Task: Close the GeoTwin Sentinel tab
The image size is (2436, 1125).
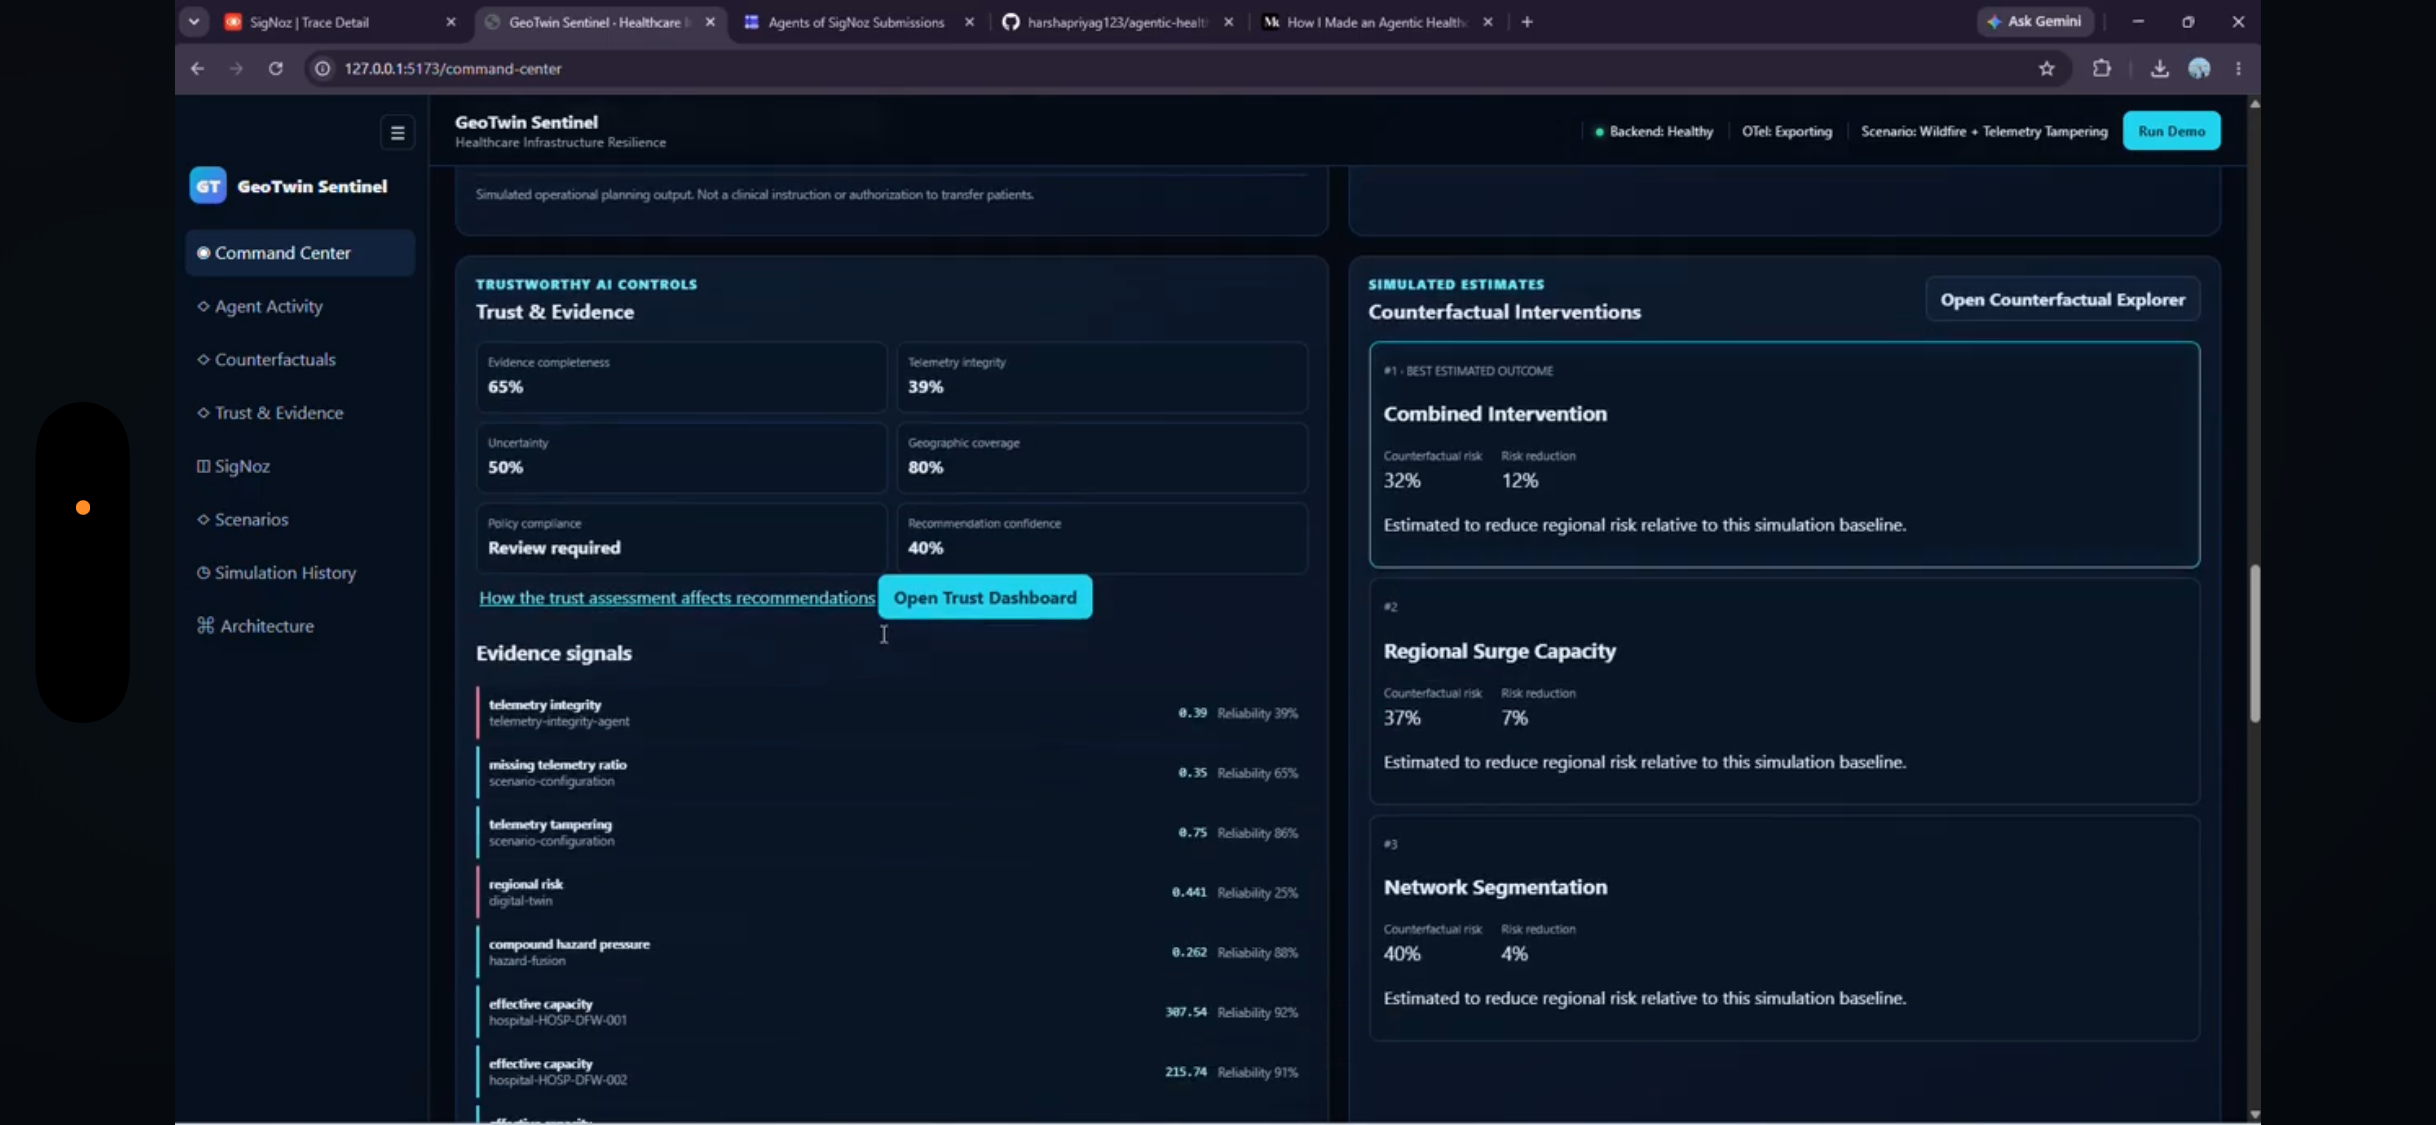Action: coord(710,22)
